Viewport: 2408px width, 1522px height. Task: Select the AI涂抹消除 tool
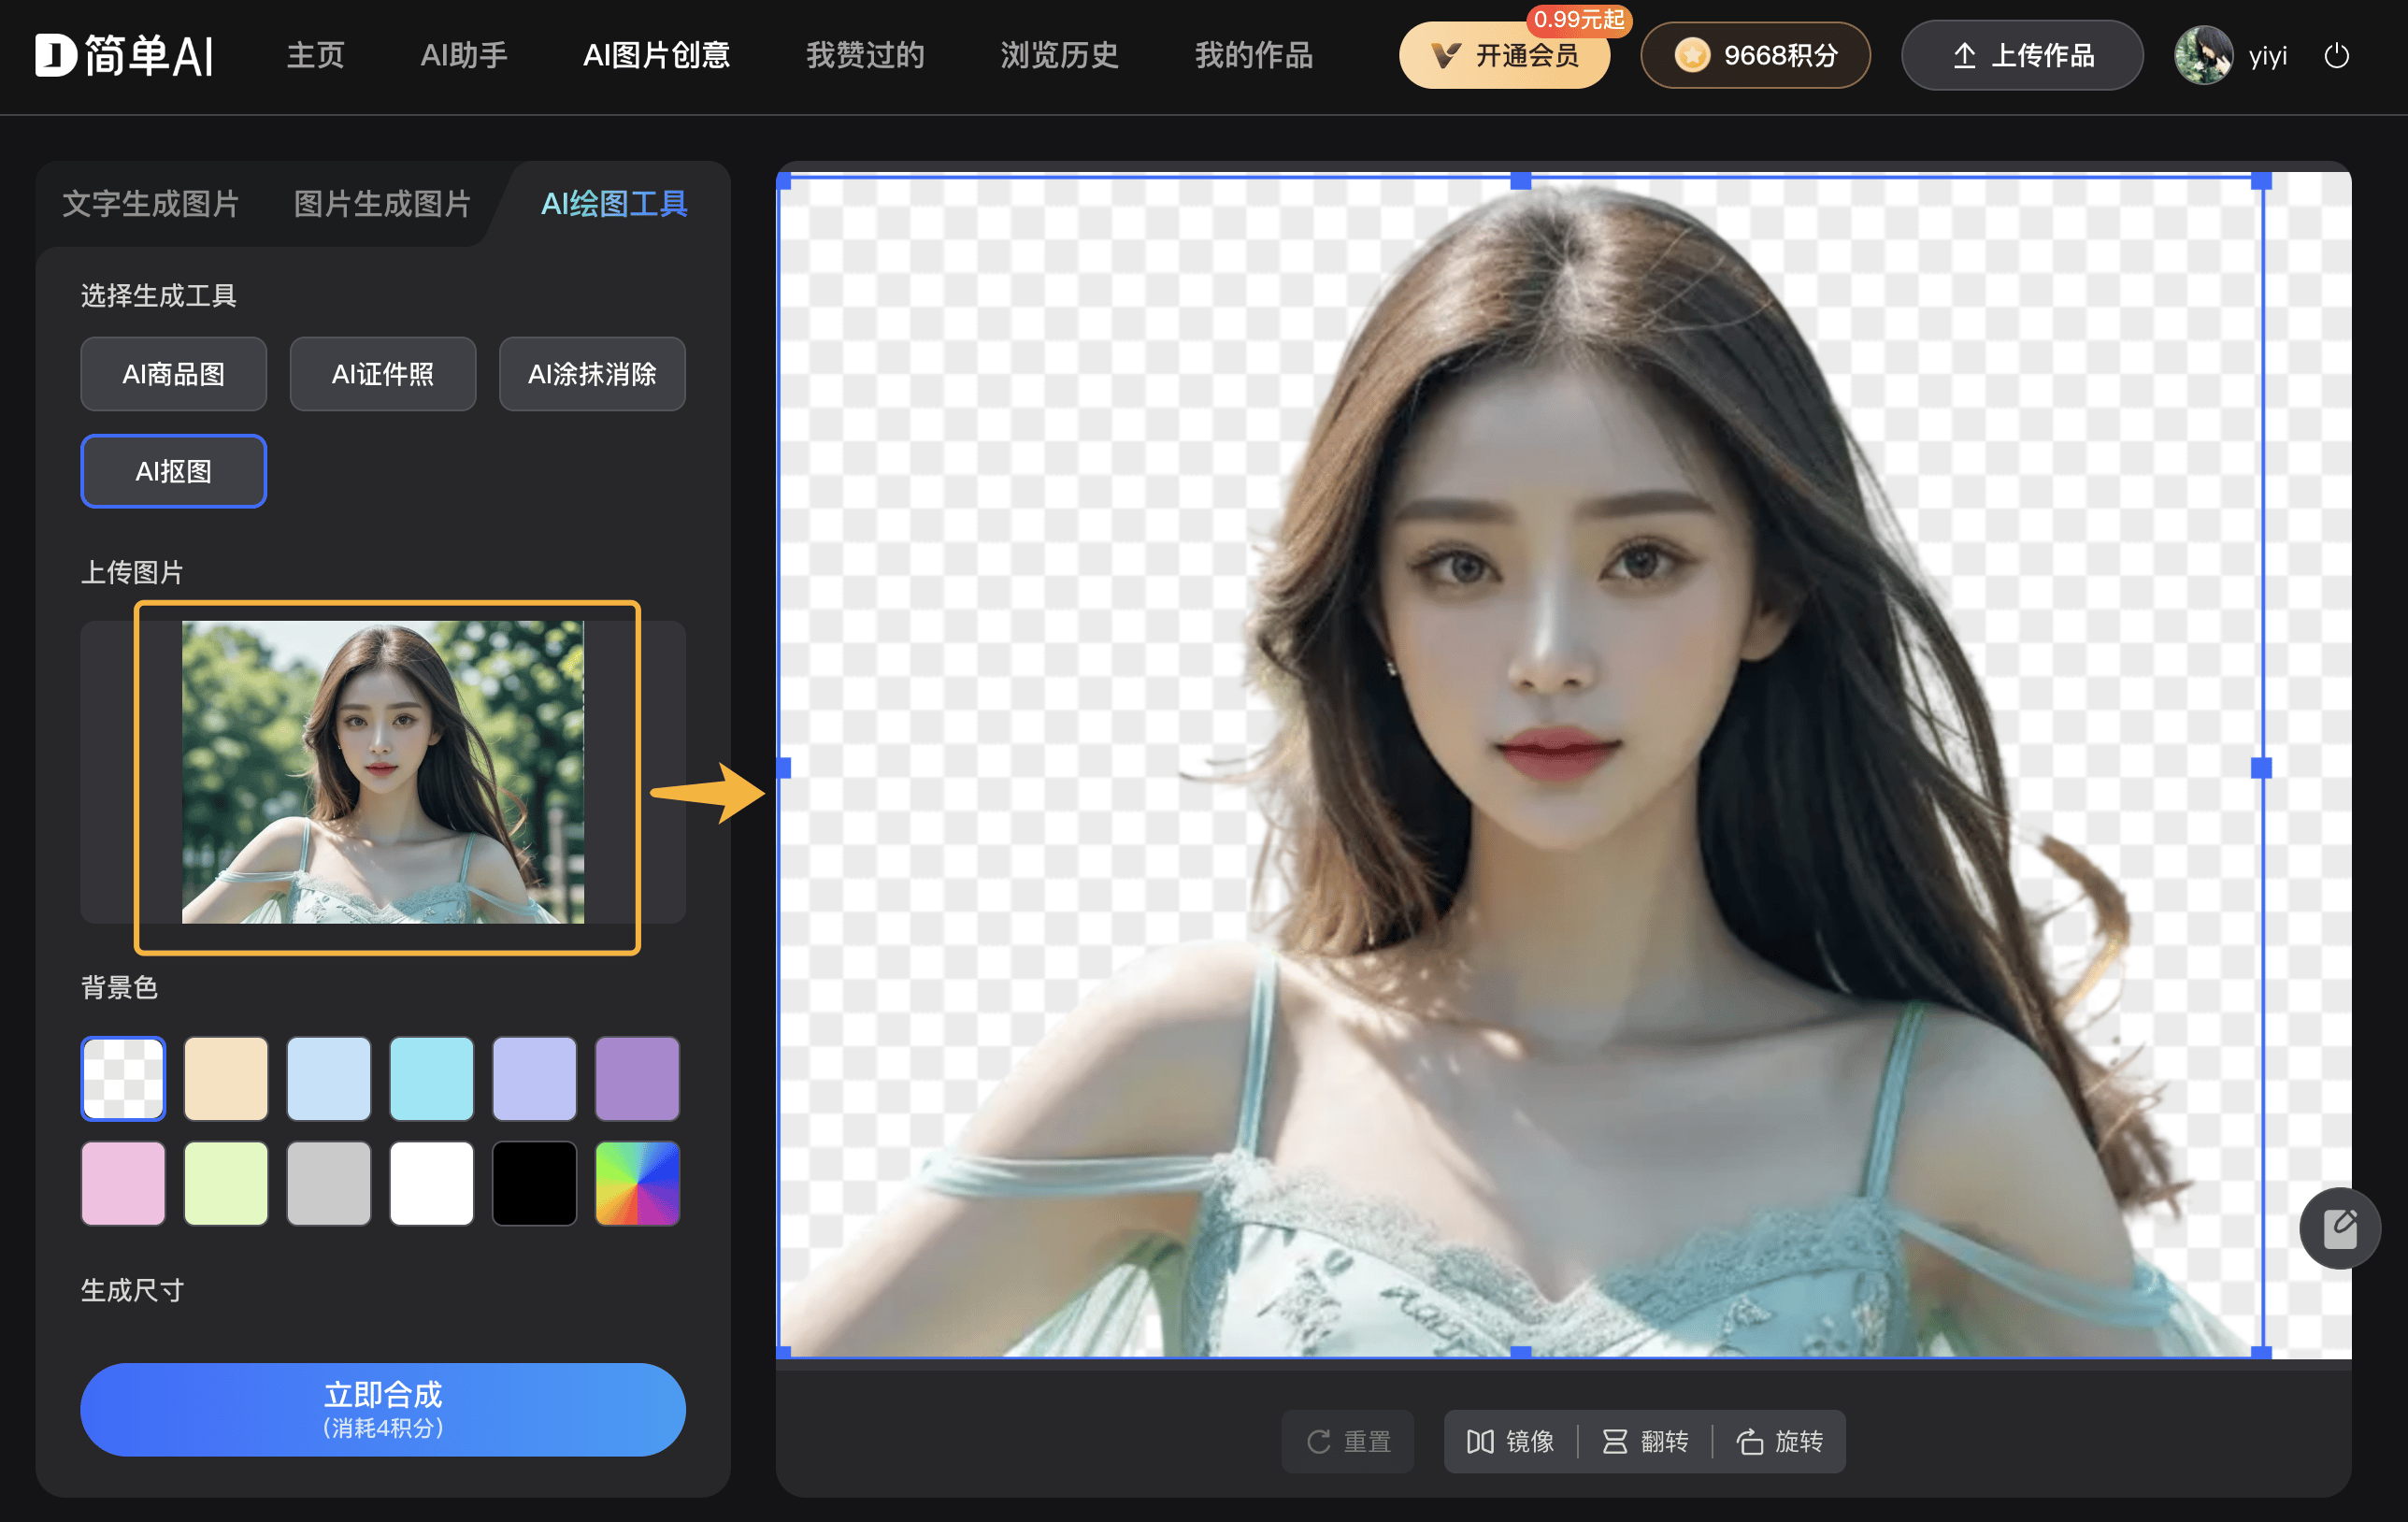coord(592,374)
